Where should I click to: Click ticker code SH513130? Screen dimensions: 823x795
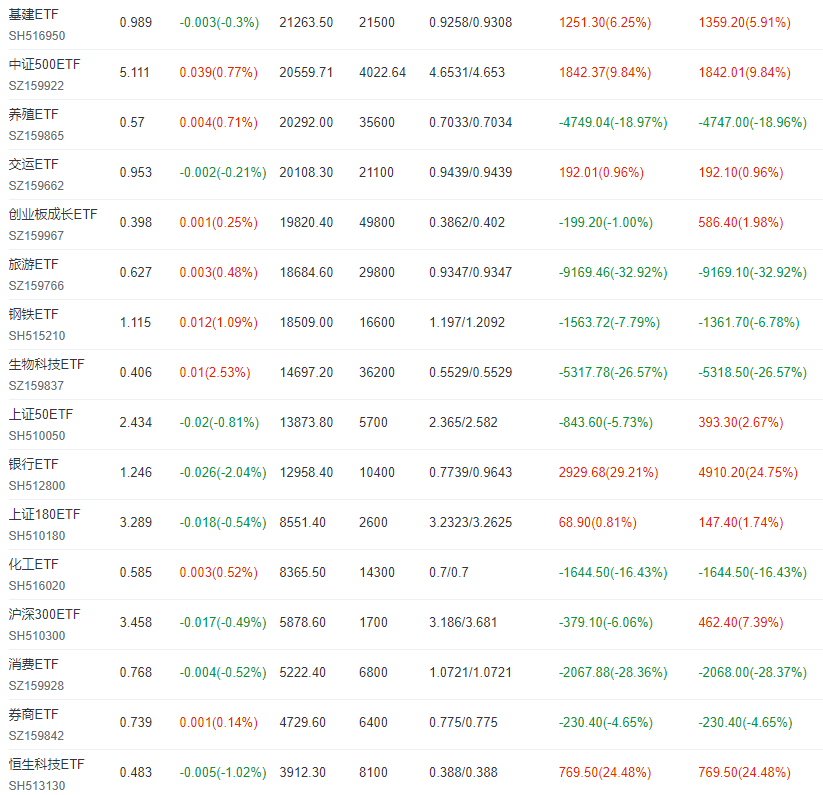click(x=37, y=786)
